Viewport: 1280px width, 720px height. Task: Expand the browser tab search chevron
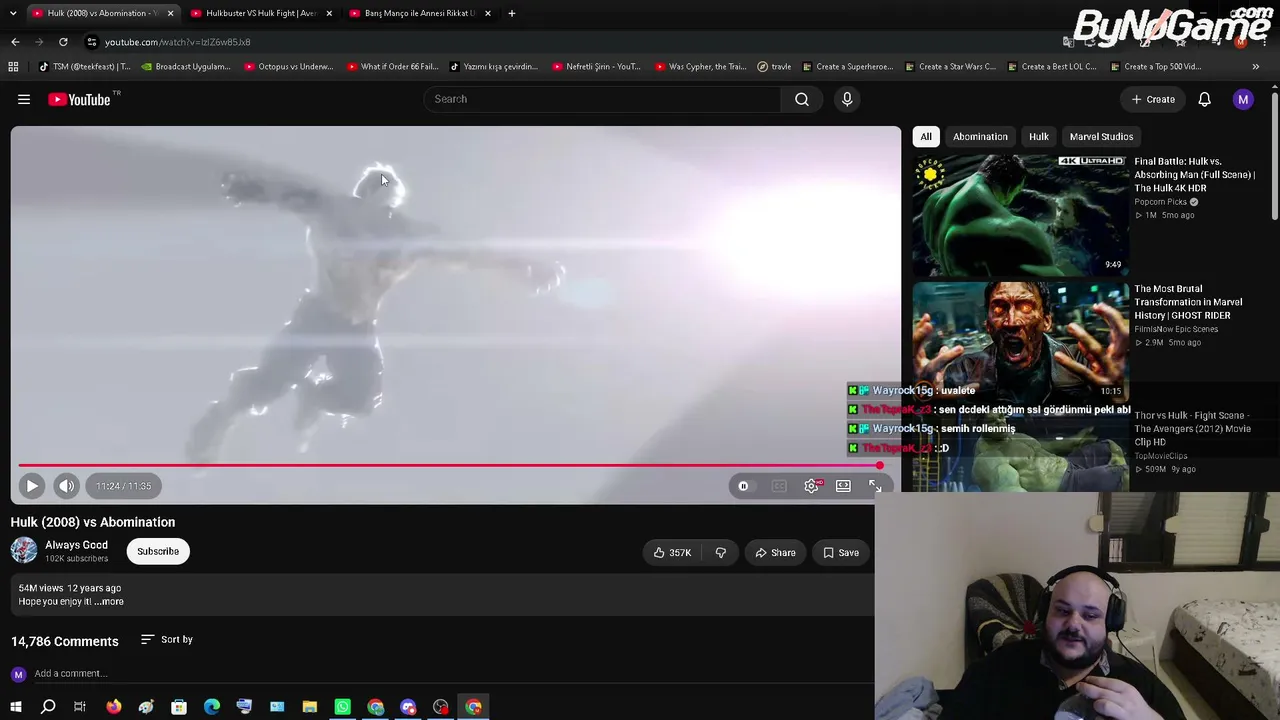(x=12, y=13)
